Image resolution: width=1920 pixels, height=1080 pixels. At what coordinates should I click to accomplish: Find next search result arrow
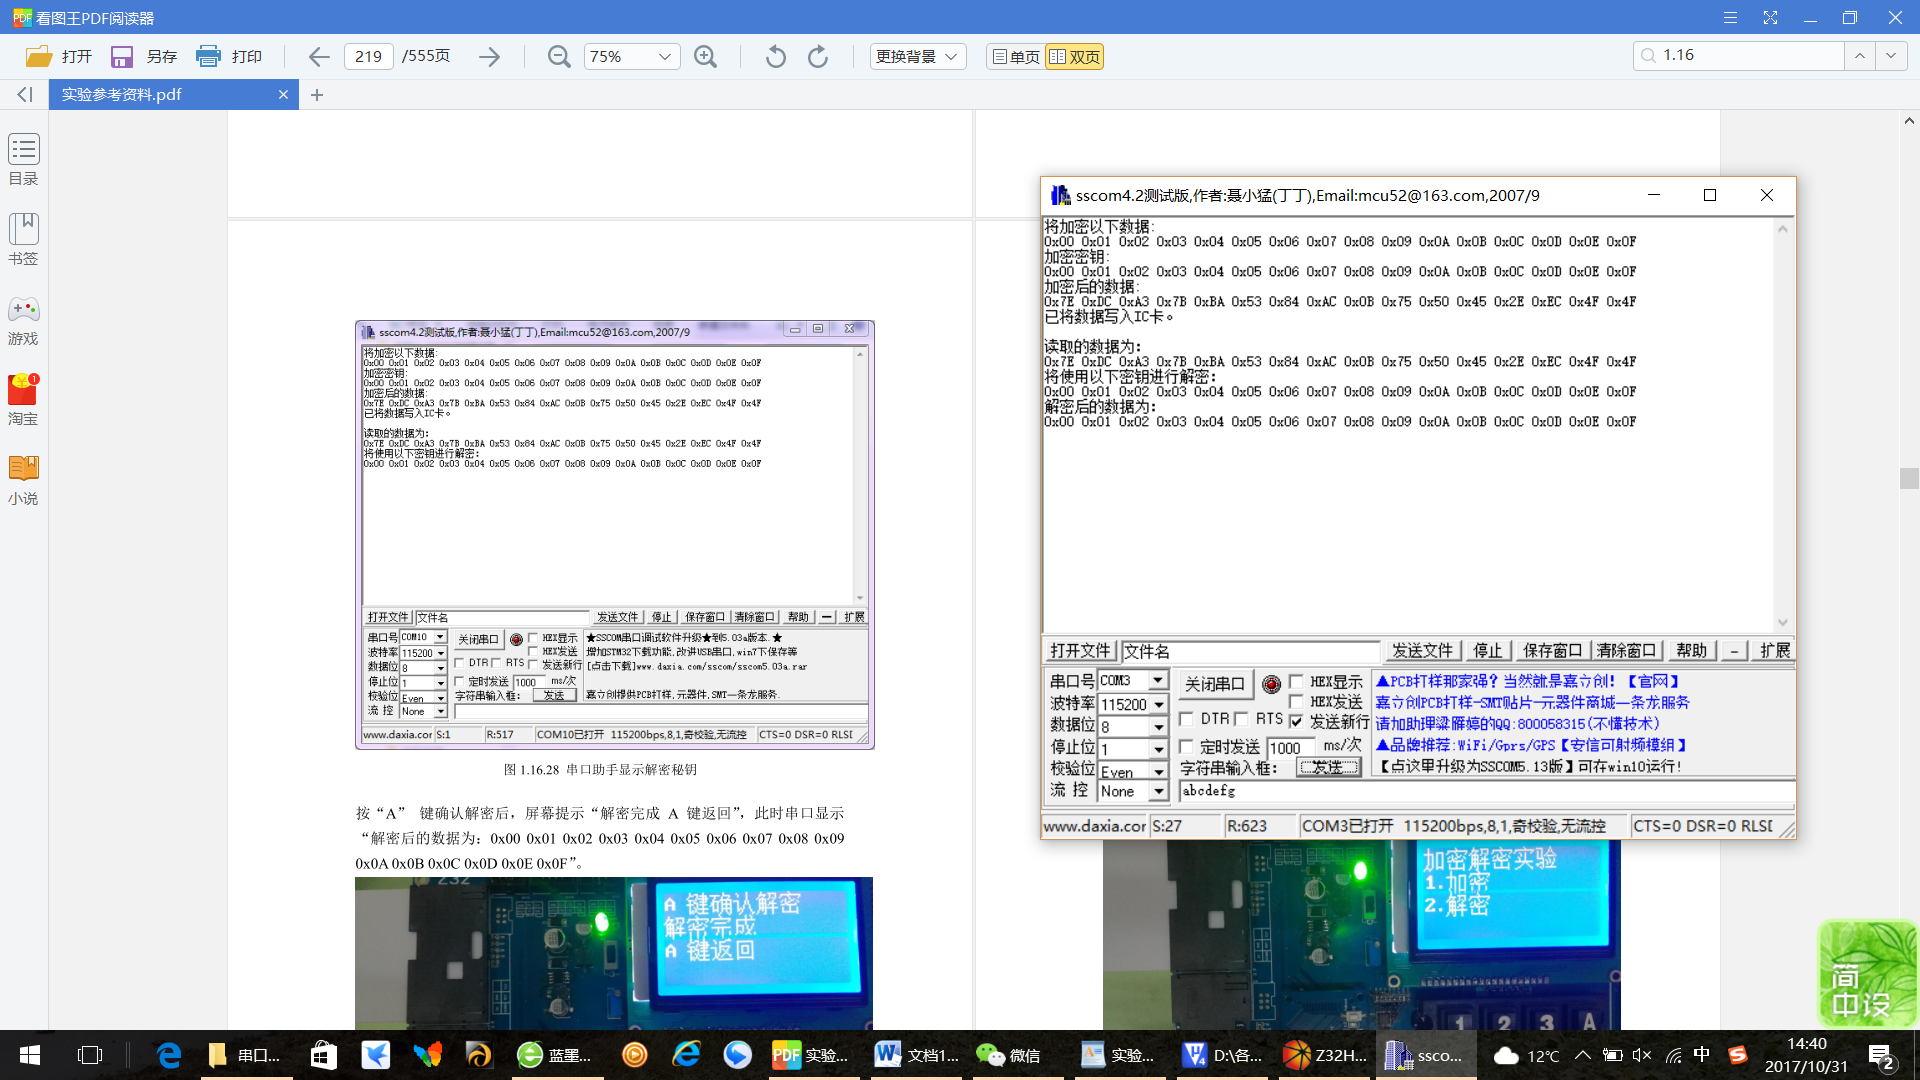click(1890, 56)
